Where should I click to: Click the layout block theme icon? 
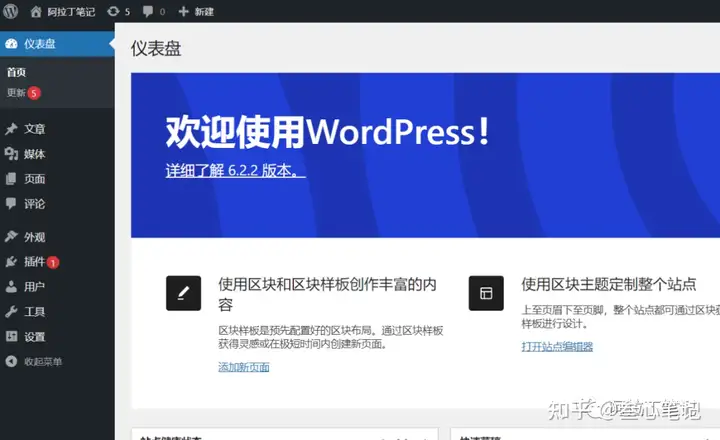coord(486,293)
